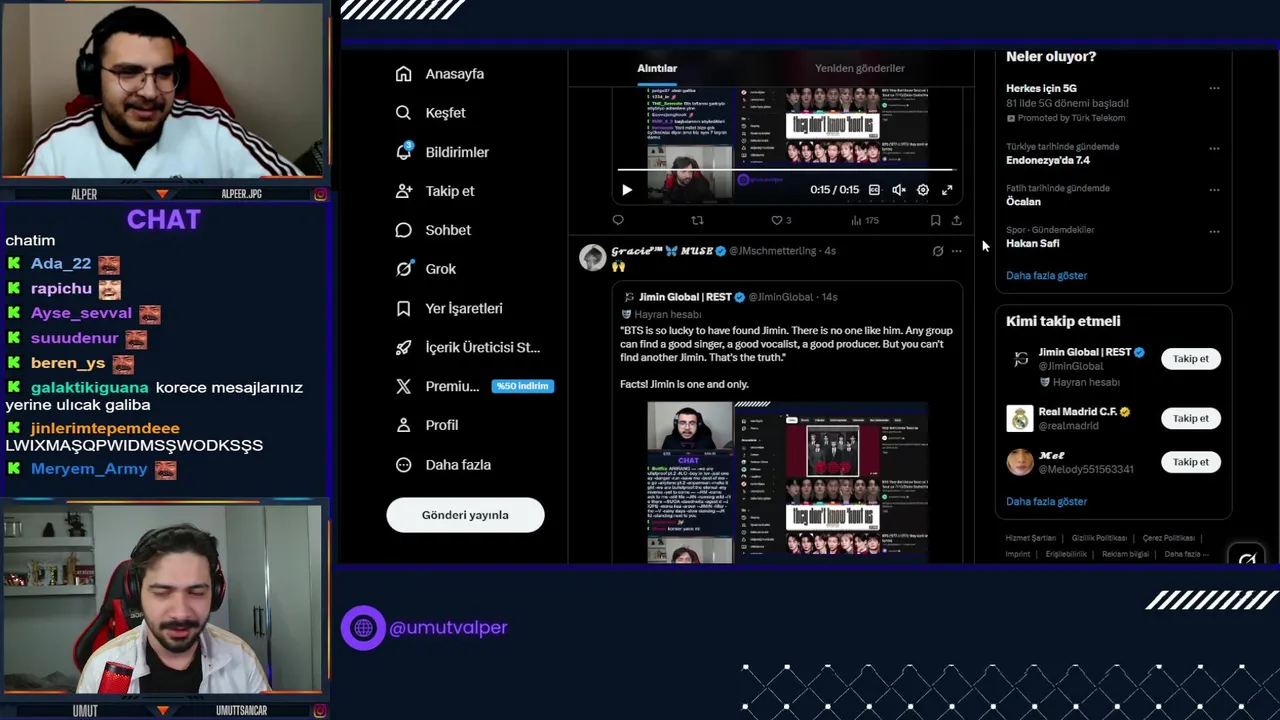Follow the Mel account
The width and height of the screenshot is (1280, 720).
click(1190, 462)
